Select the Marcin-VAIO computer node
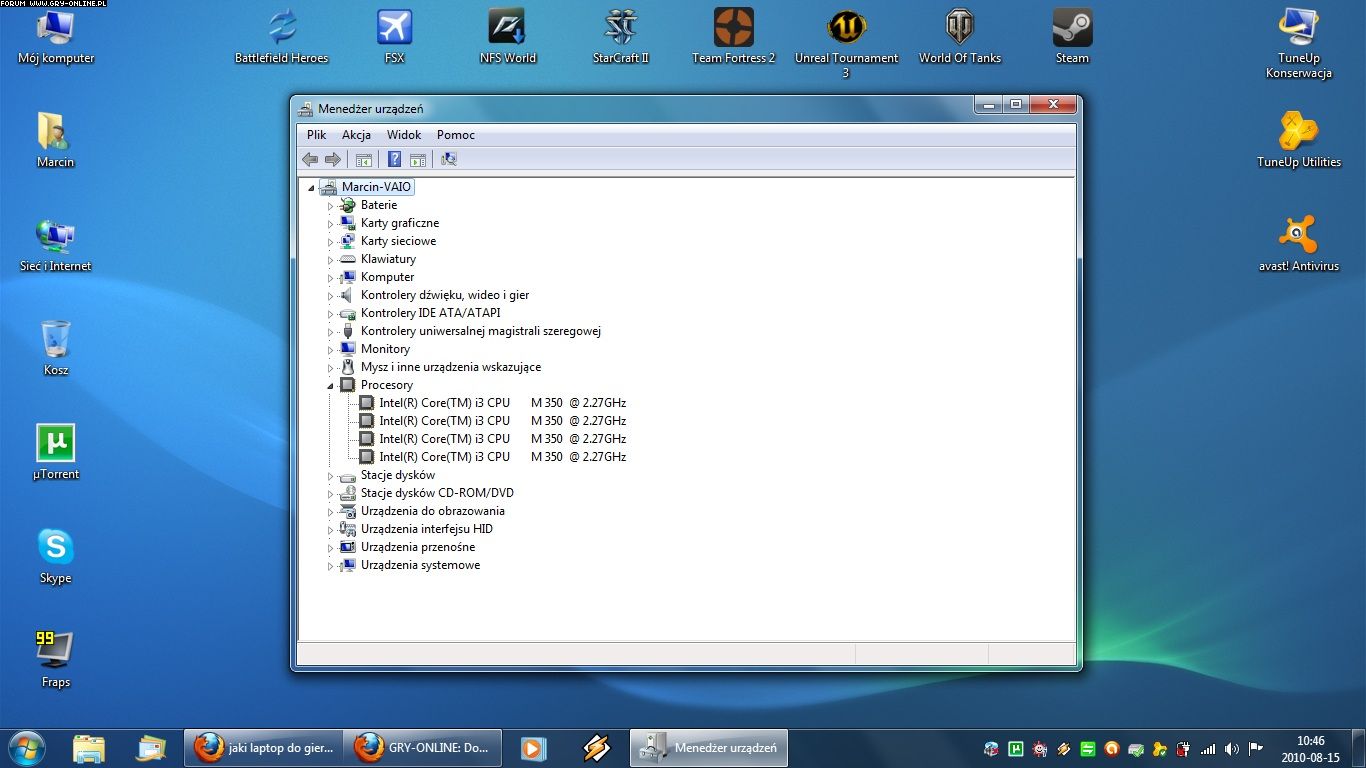 pos(376,187)
